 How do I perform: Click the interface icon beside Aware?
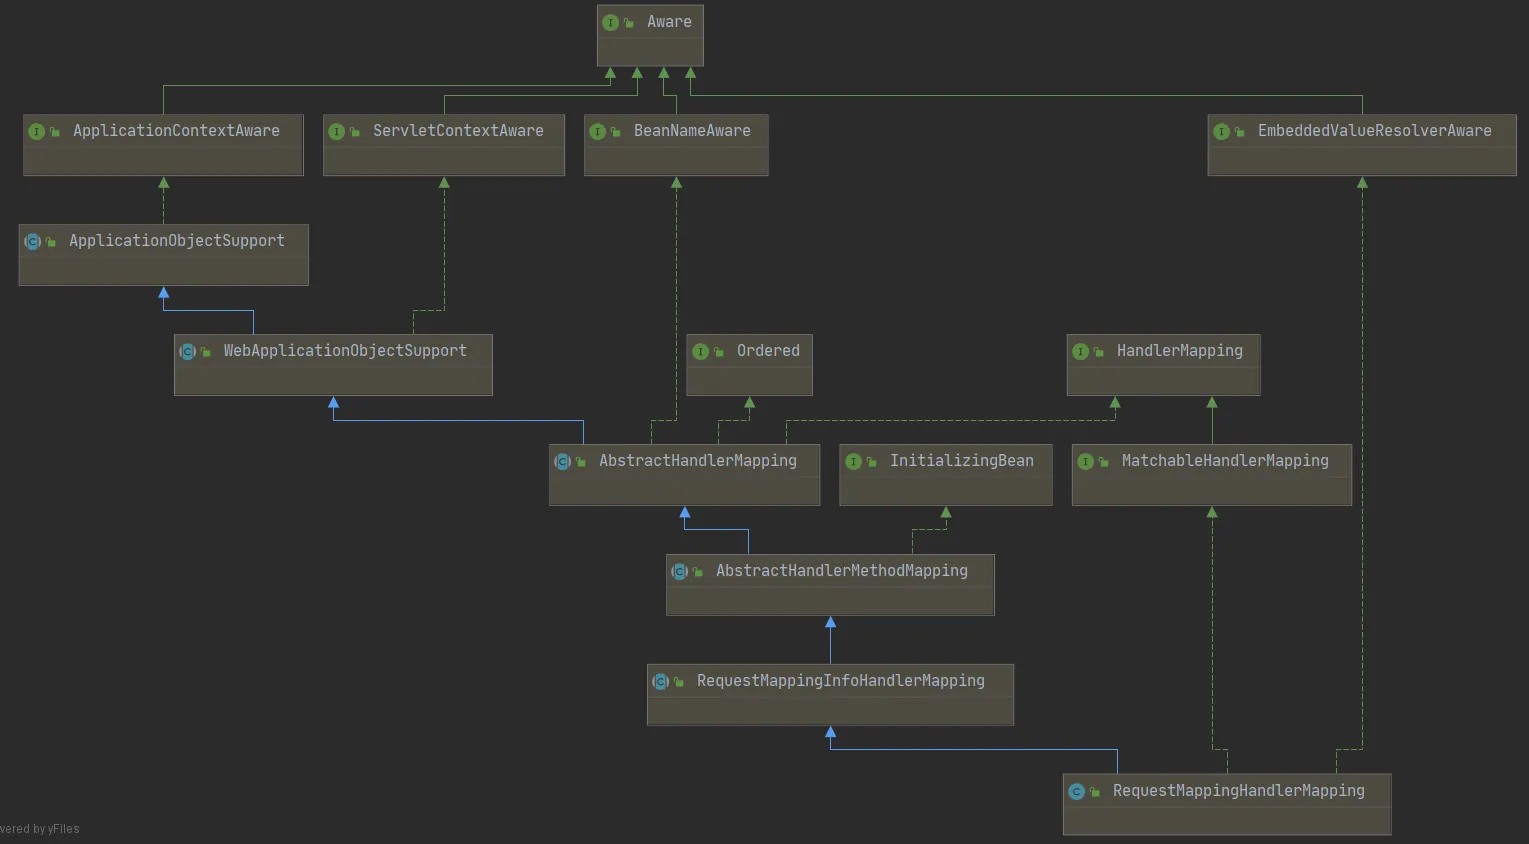coord(610,22)
